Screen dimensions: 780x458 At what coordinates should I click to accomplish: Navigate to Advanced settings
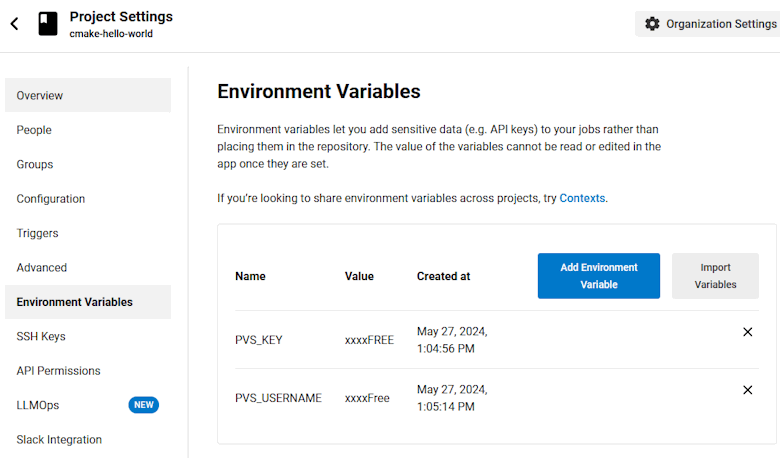pyautogui.click(x=42, y=268)
